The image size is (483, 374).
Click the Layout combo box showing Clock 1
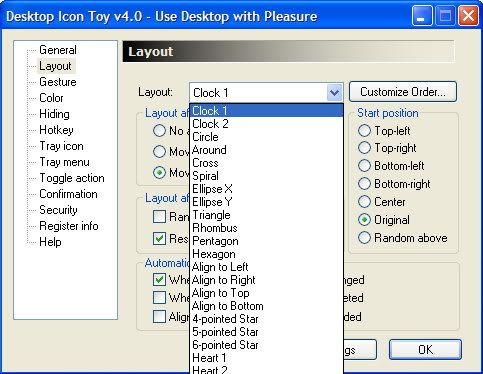(266, 92)
